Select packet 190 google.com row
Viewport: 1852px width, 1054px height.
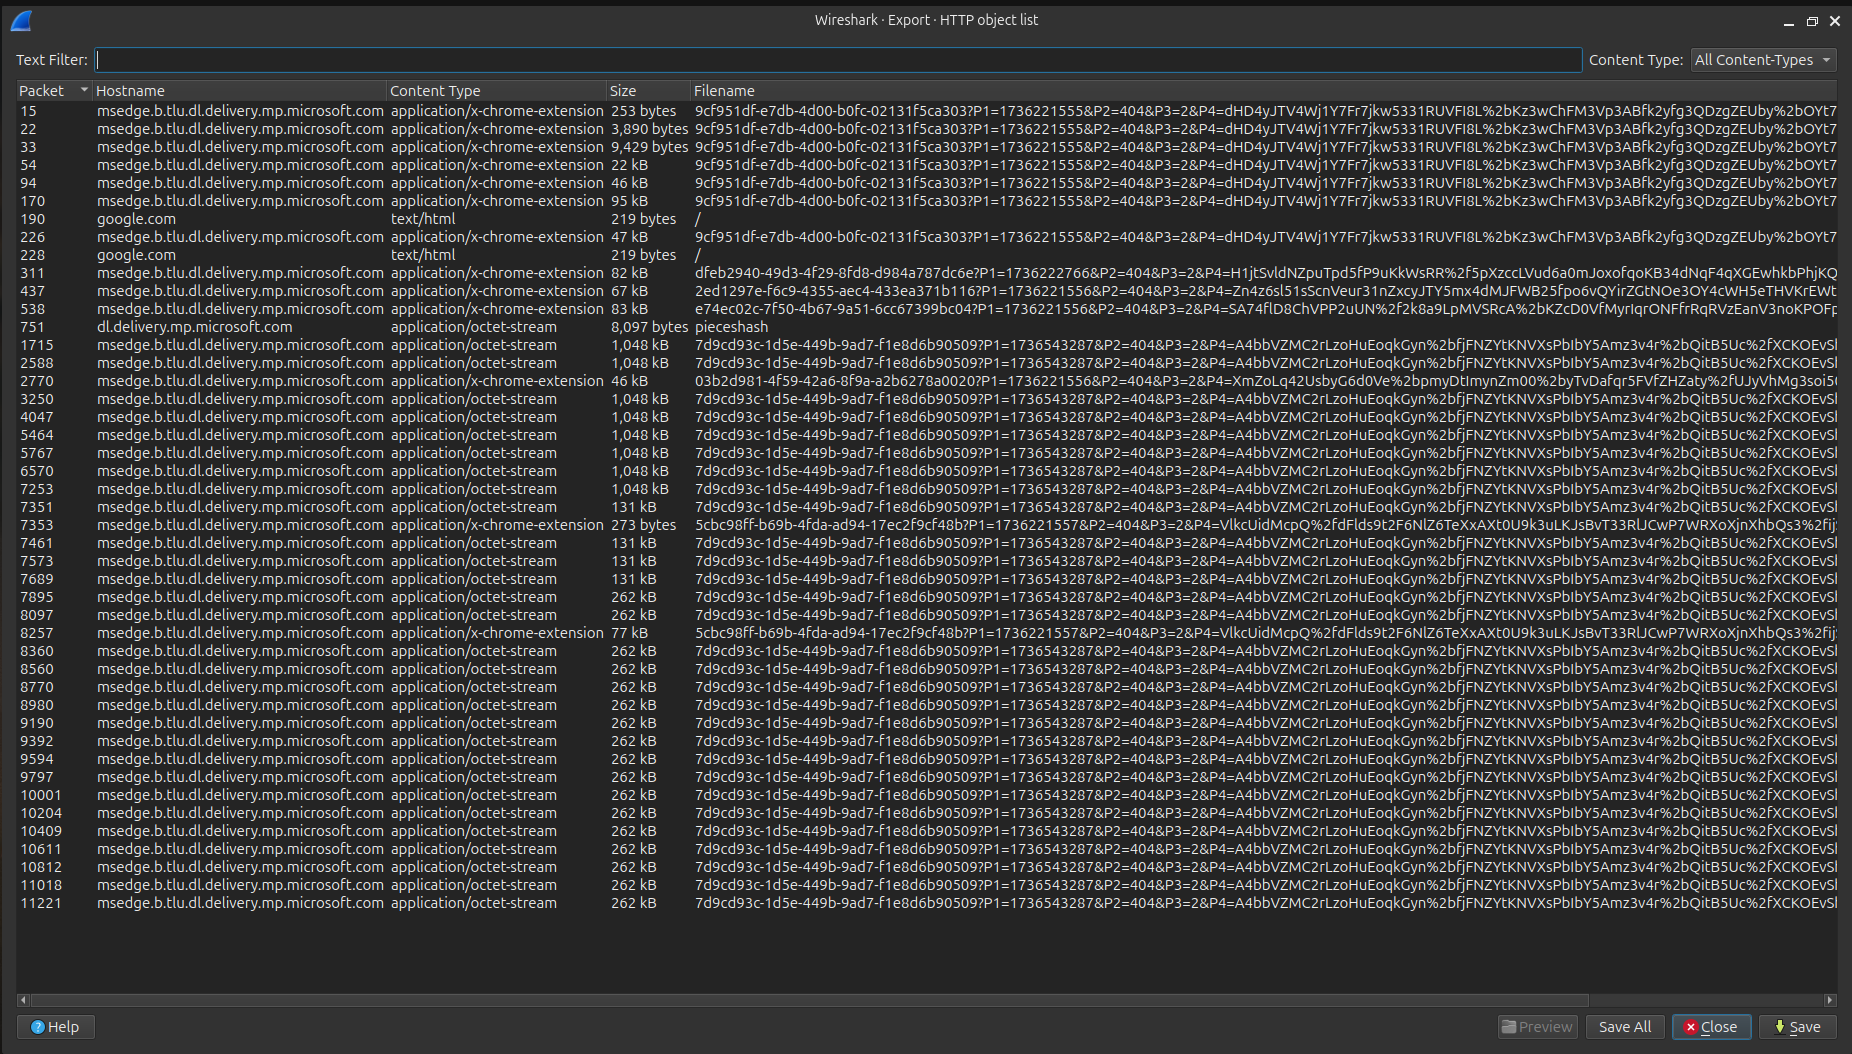(927, 219)
